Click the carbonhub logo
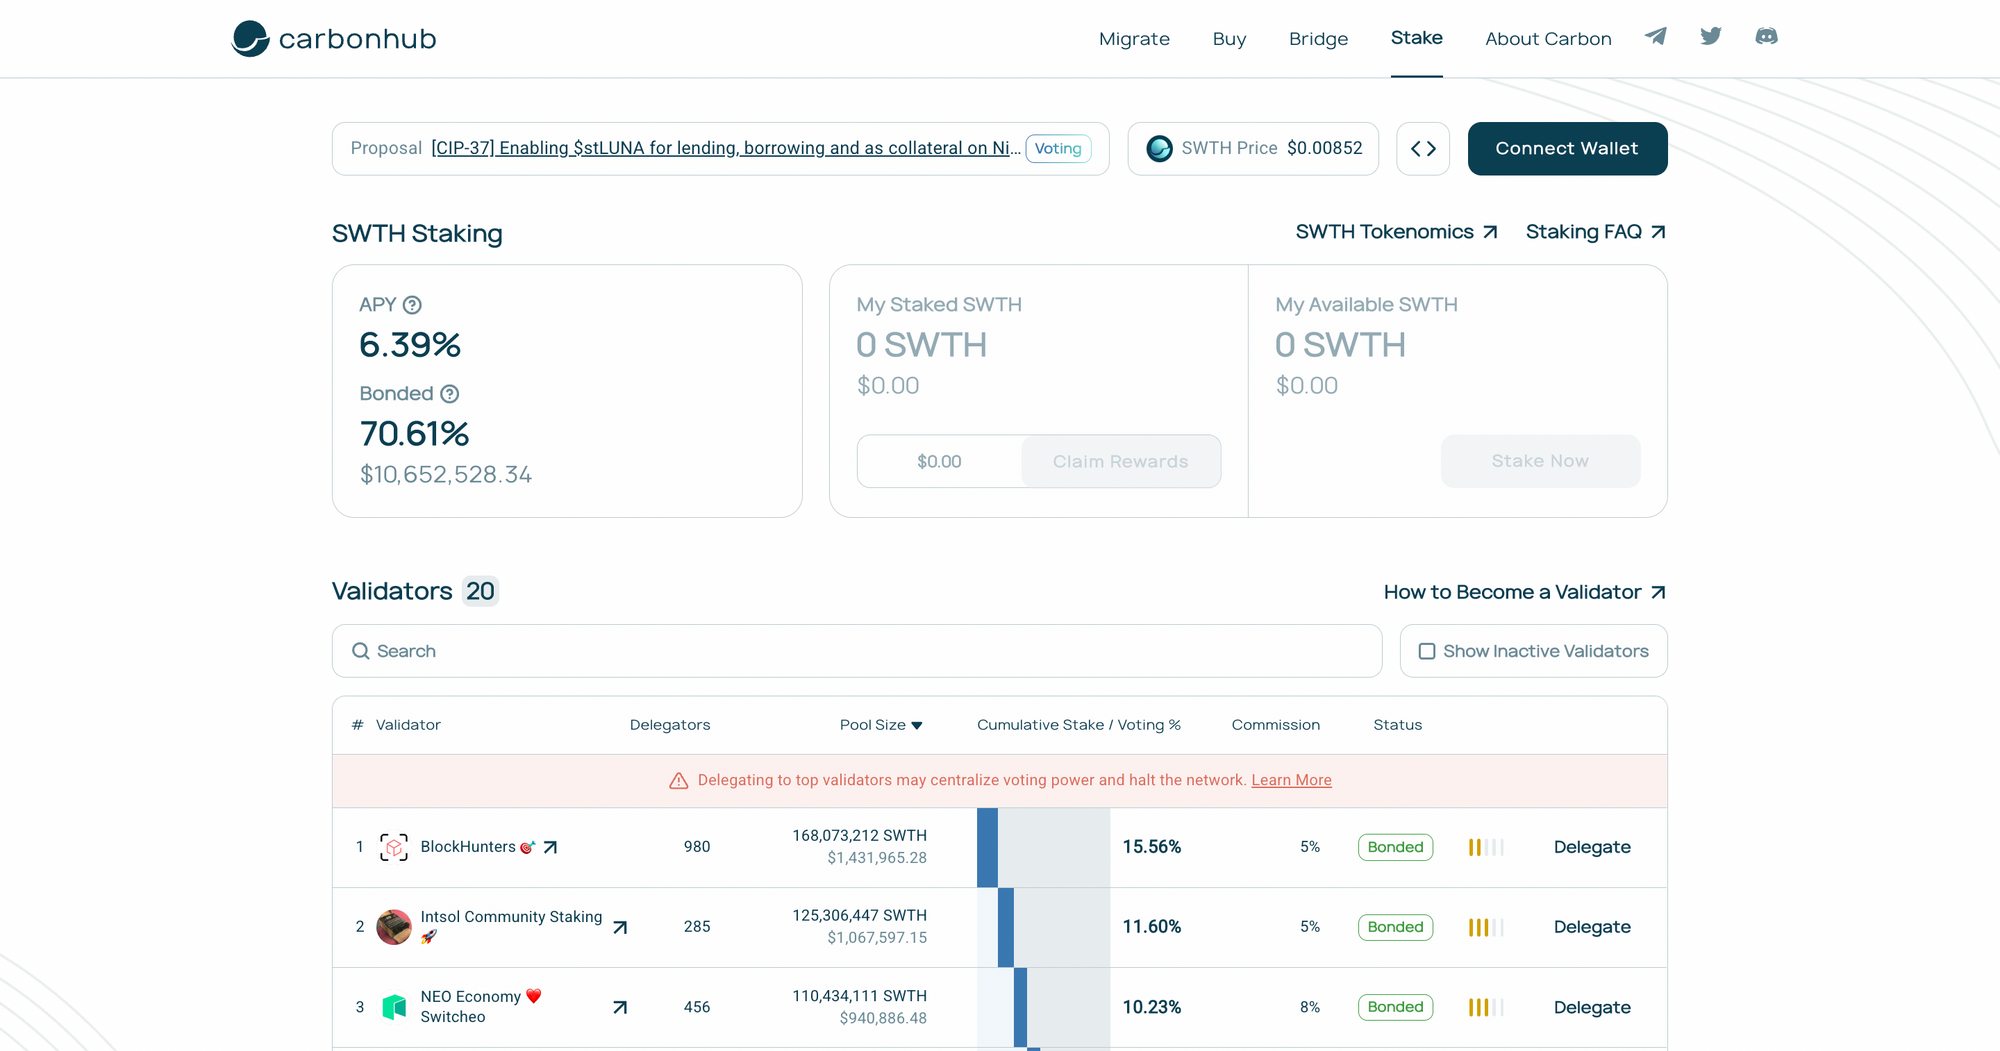 click(x=334, y=39)
